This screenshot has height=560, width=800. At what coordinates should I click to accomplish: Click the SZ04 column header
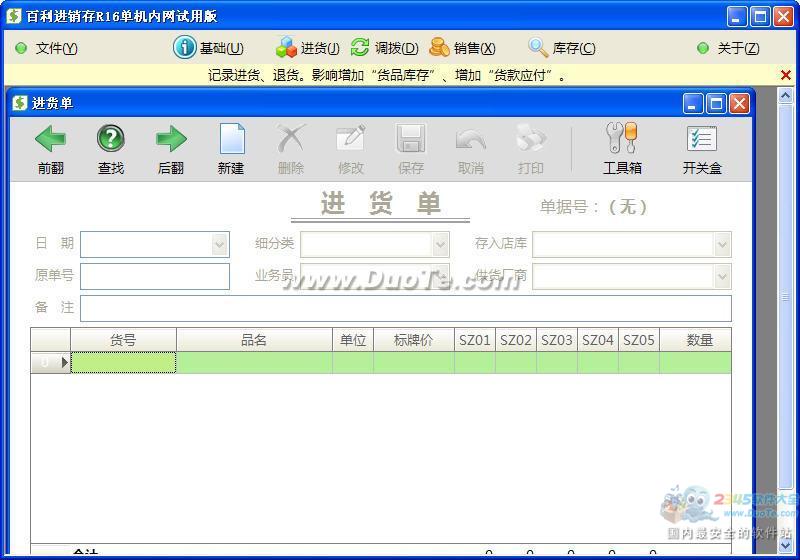(x=598, y=340)
